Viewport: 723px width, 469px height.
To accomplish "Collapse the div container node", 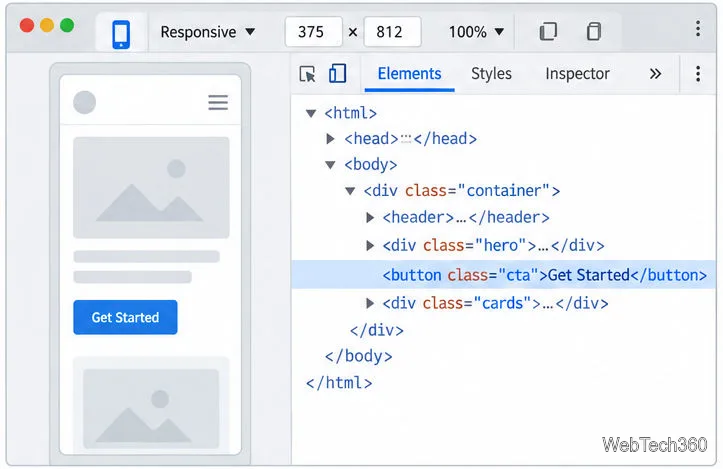I will 350,190.
